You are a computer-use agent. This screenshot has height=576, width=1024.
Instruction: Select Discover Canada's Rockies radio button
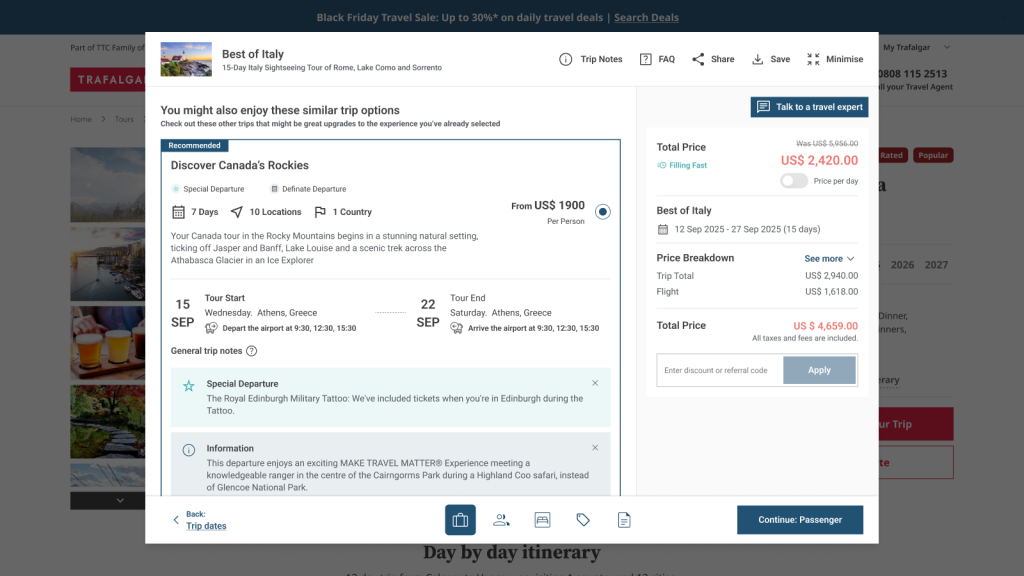point(602,211)
